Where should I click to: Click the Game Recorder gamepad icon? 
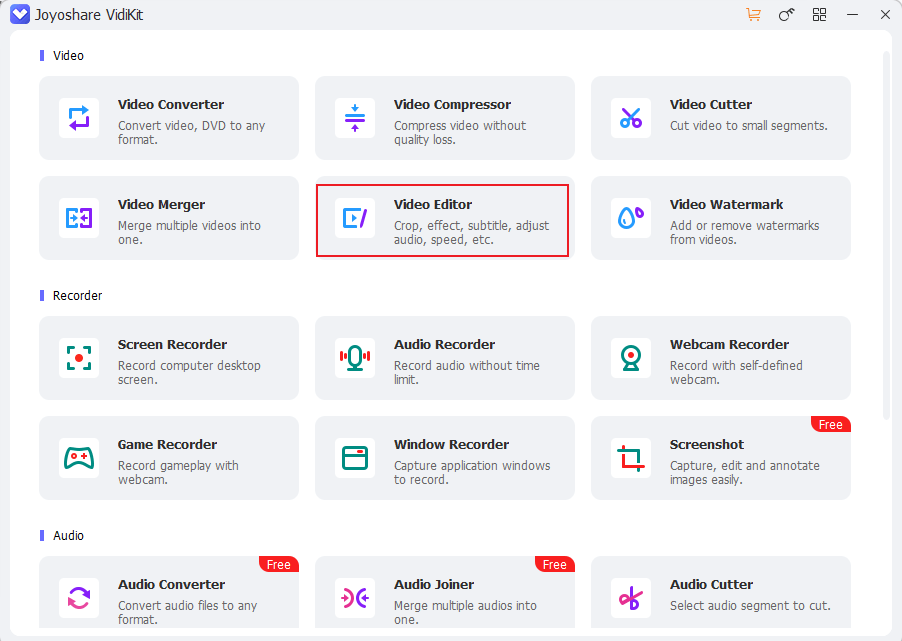(x=79, y=458)
